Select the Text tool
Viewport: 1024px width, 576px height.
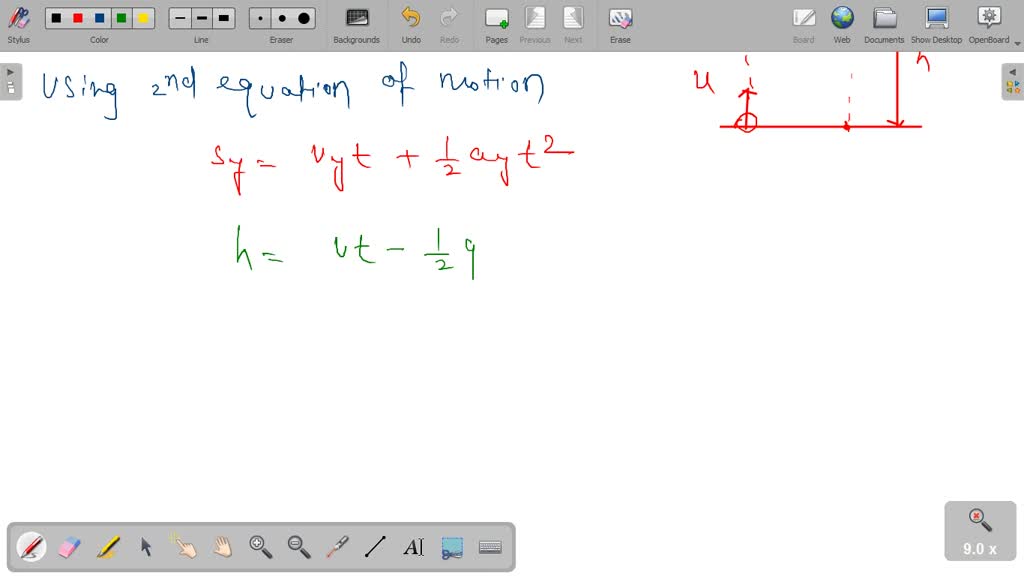click(x=413, y=547)
